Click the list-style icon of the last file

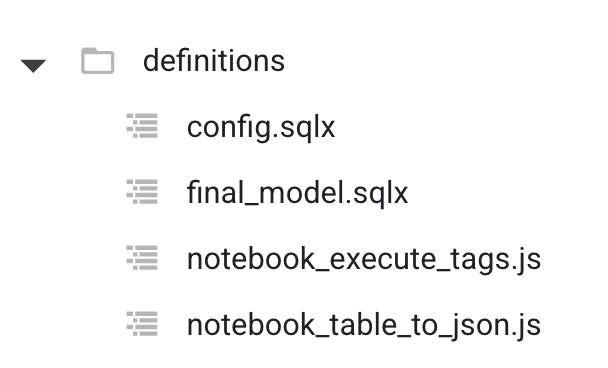coord(142,323)
